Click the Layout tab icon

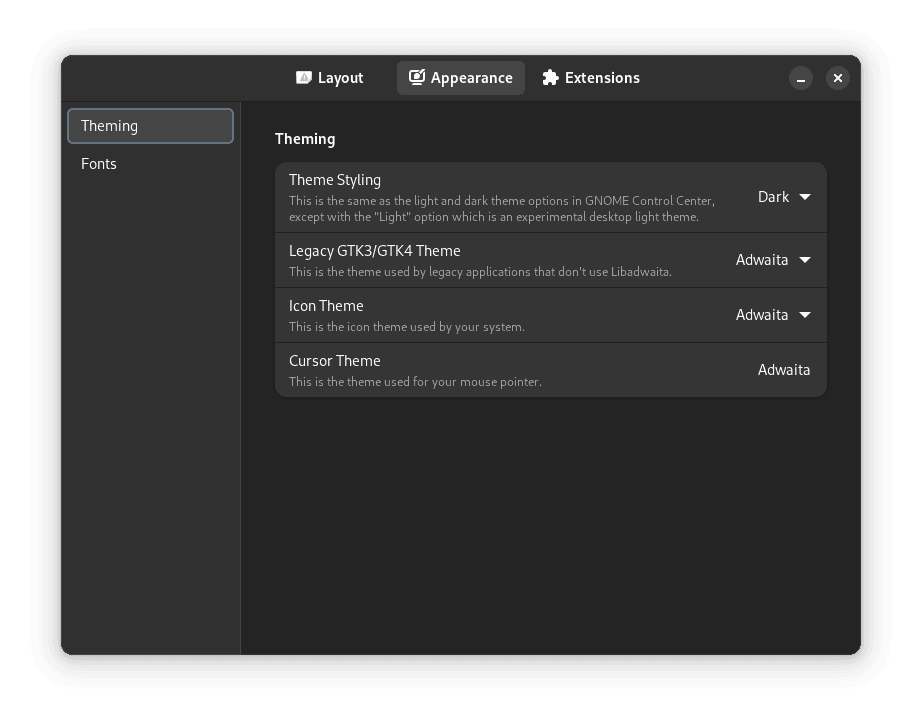coord(304,78)
